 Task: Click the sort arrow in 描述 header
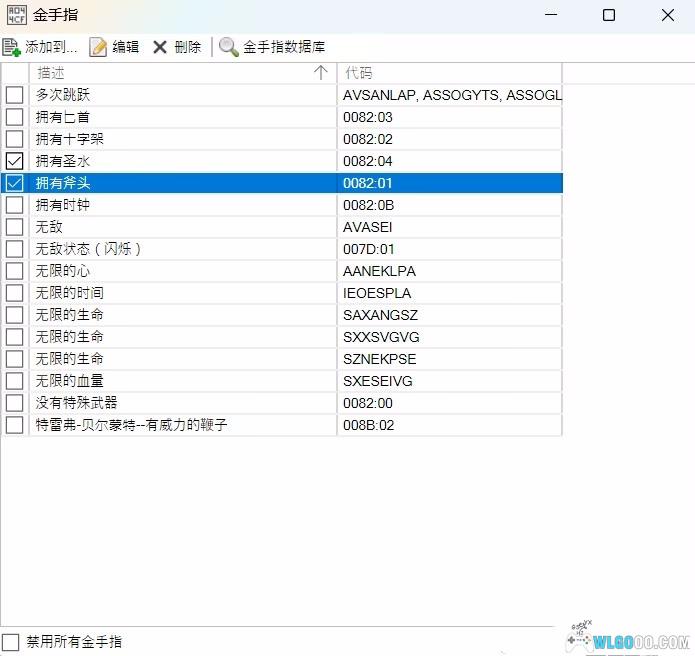tap(320, 73)
